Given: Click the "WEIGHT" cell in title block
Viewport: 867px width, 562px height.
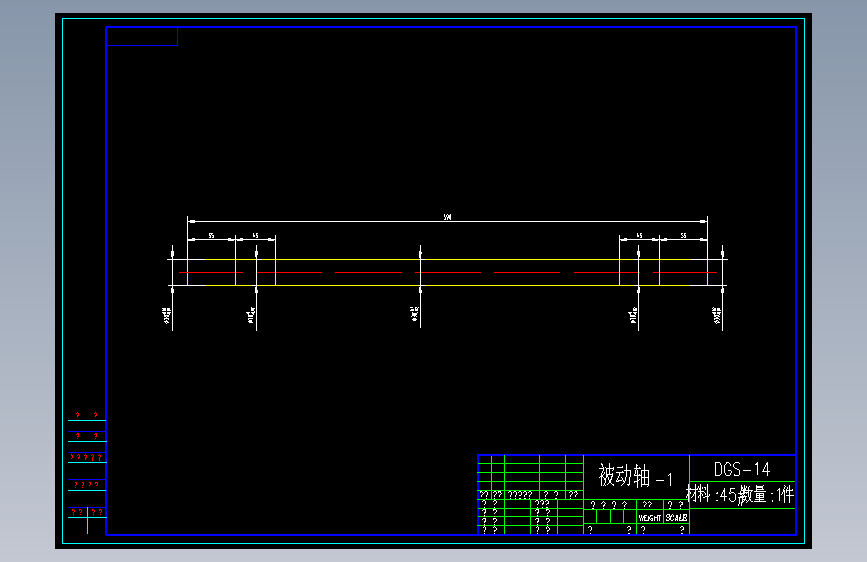Looking at the screenshot, I should point(650,518).
